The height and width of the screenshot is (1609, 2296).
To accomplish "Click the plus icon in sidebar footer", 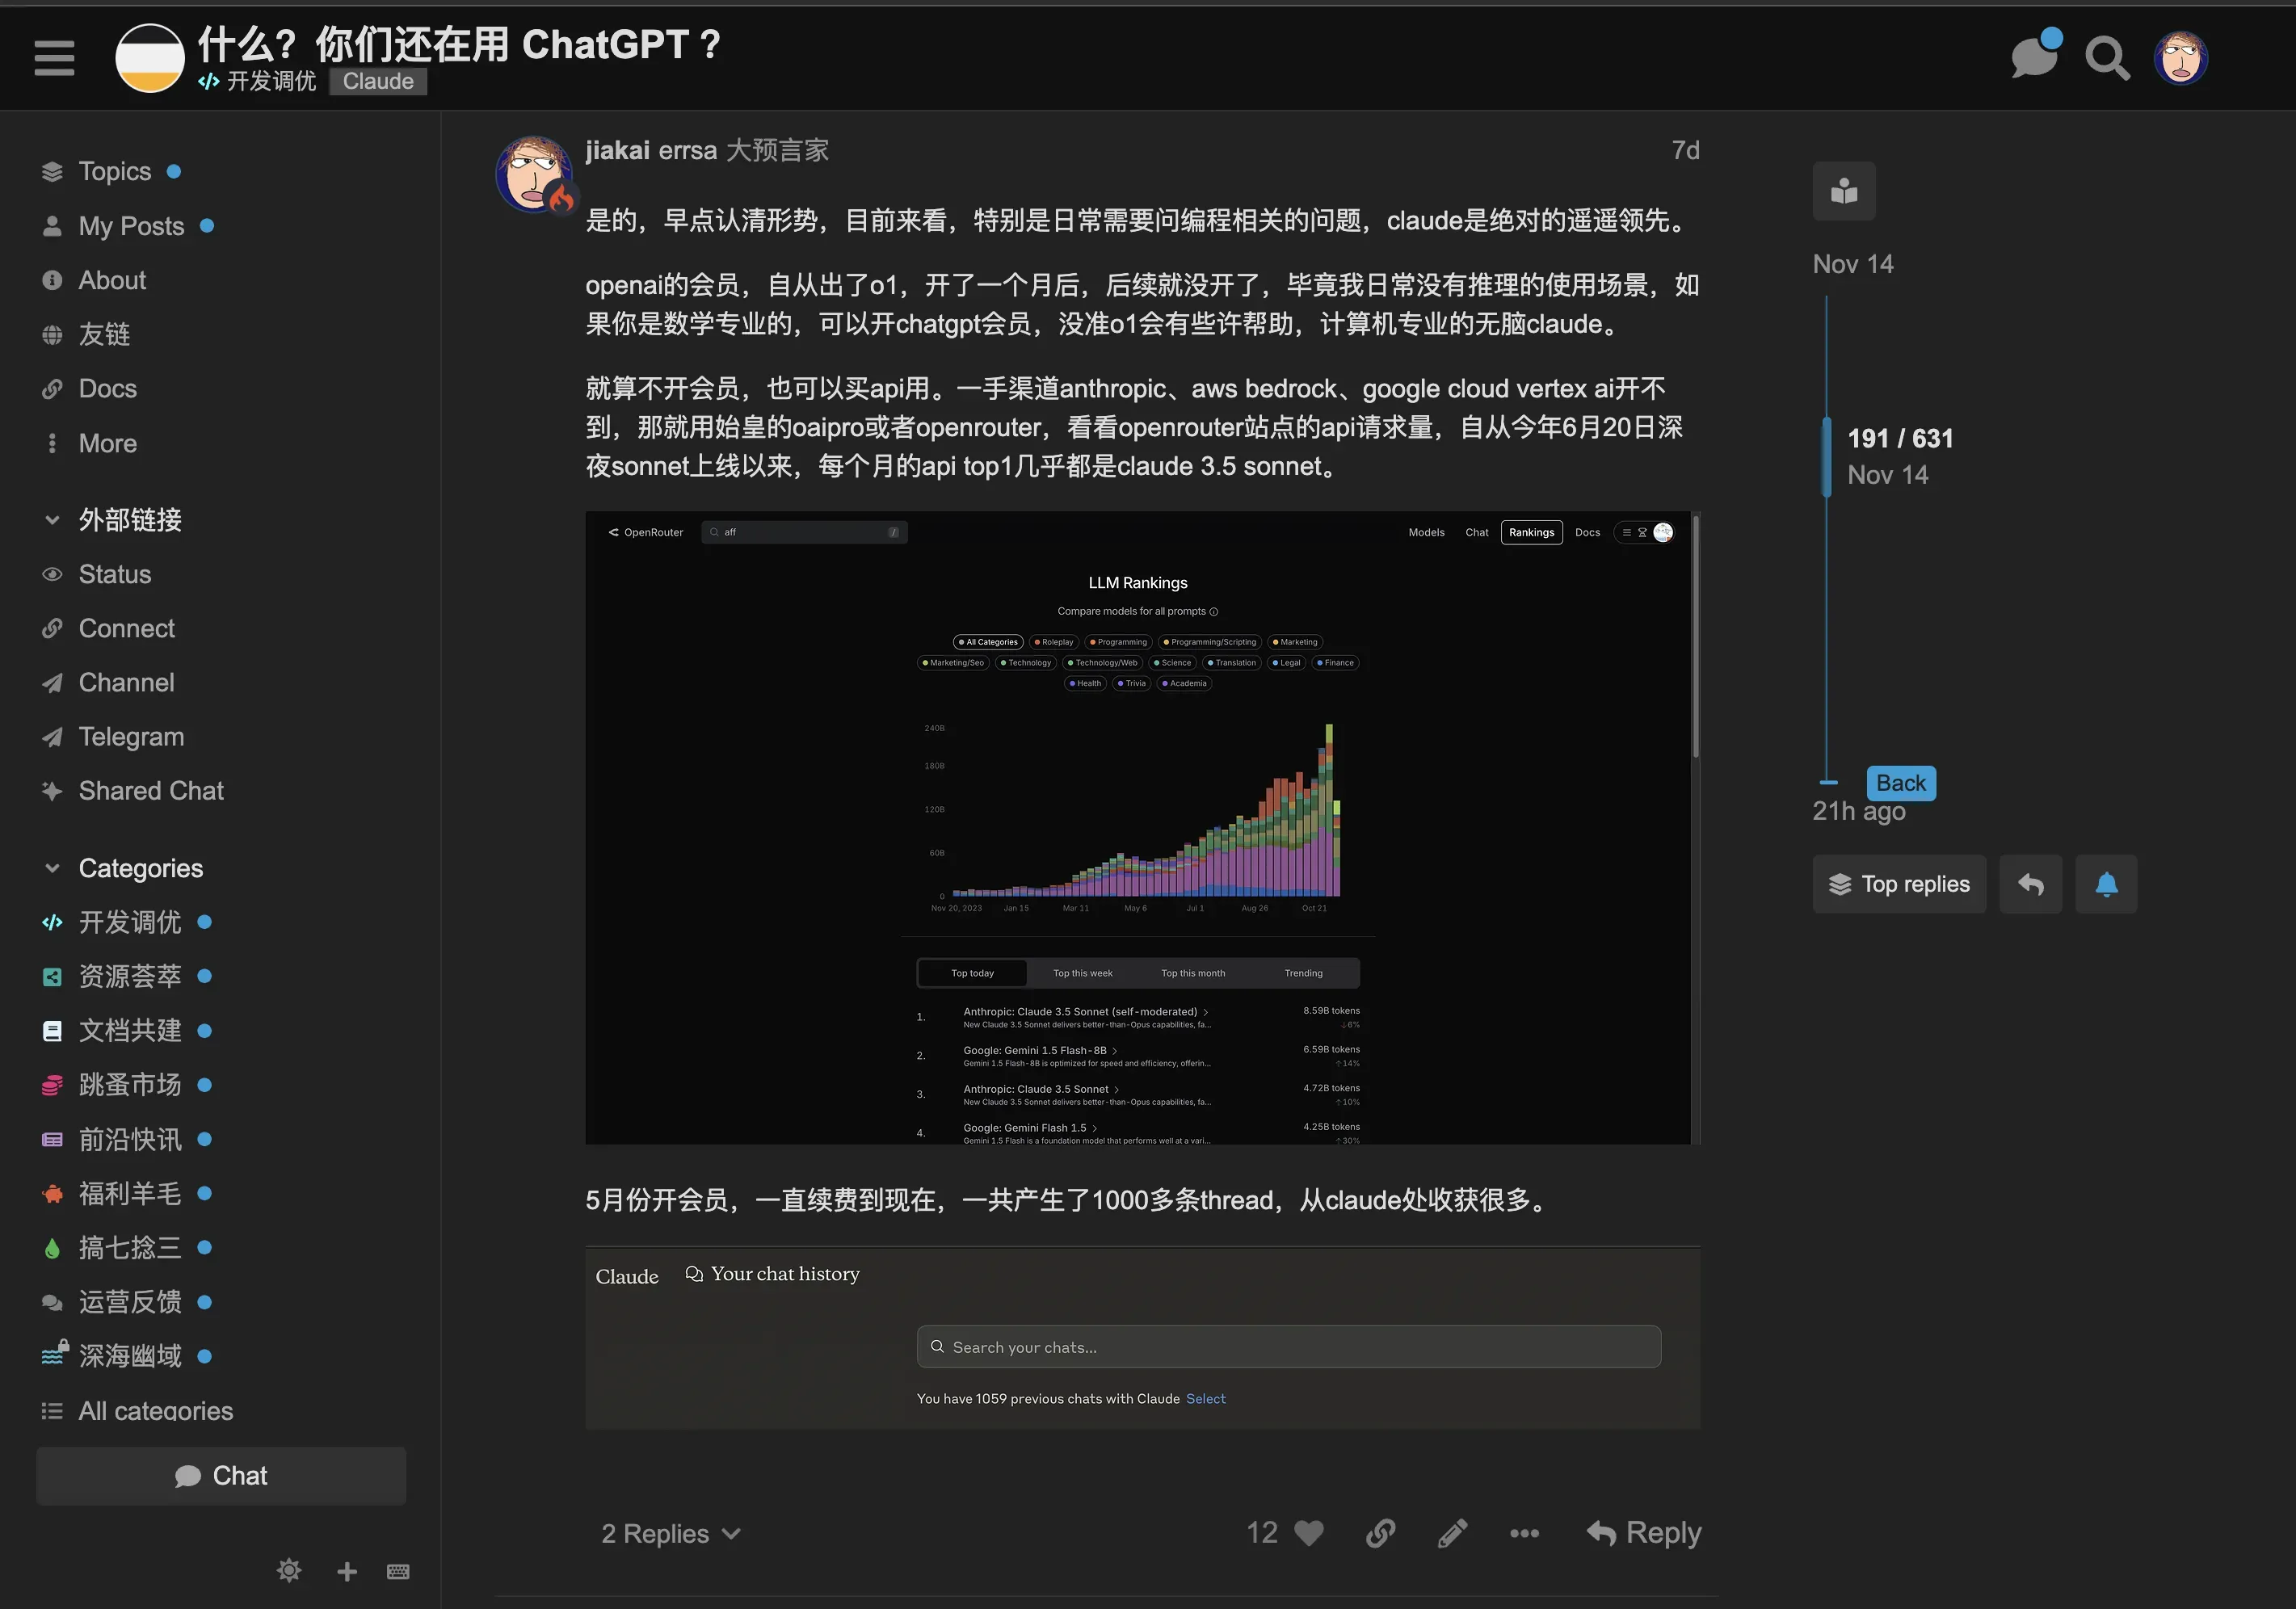I will [347, 1572].
